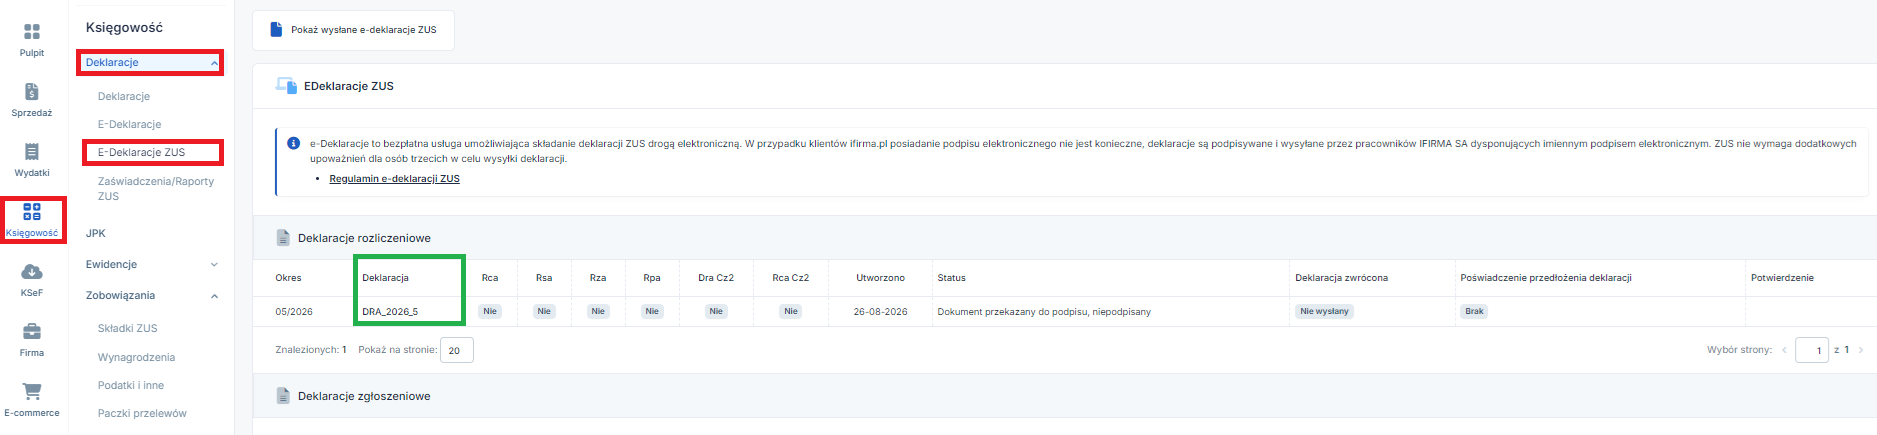Open Zaświadczenia/Raporty ZUS submenu item

coord(156,189)
